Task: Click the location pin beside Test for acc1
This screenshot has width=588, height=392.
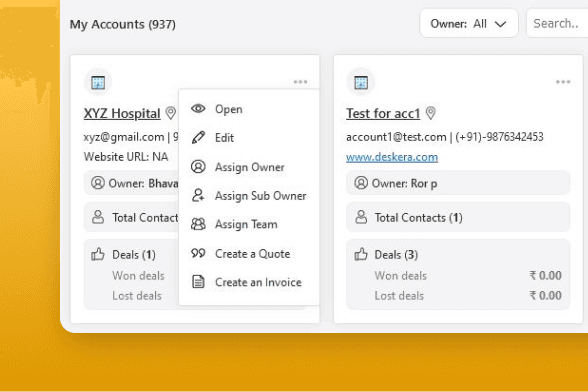Action: pos(430,113)
